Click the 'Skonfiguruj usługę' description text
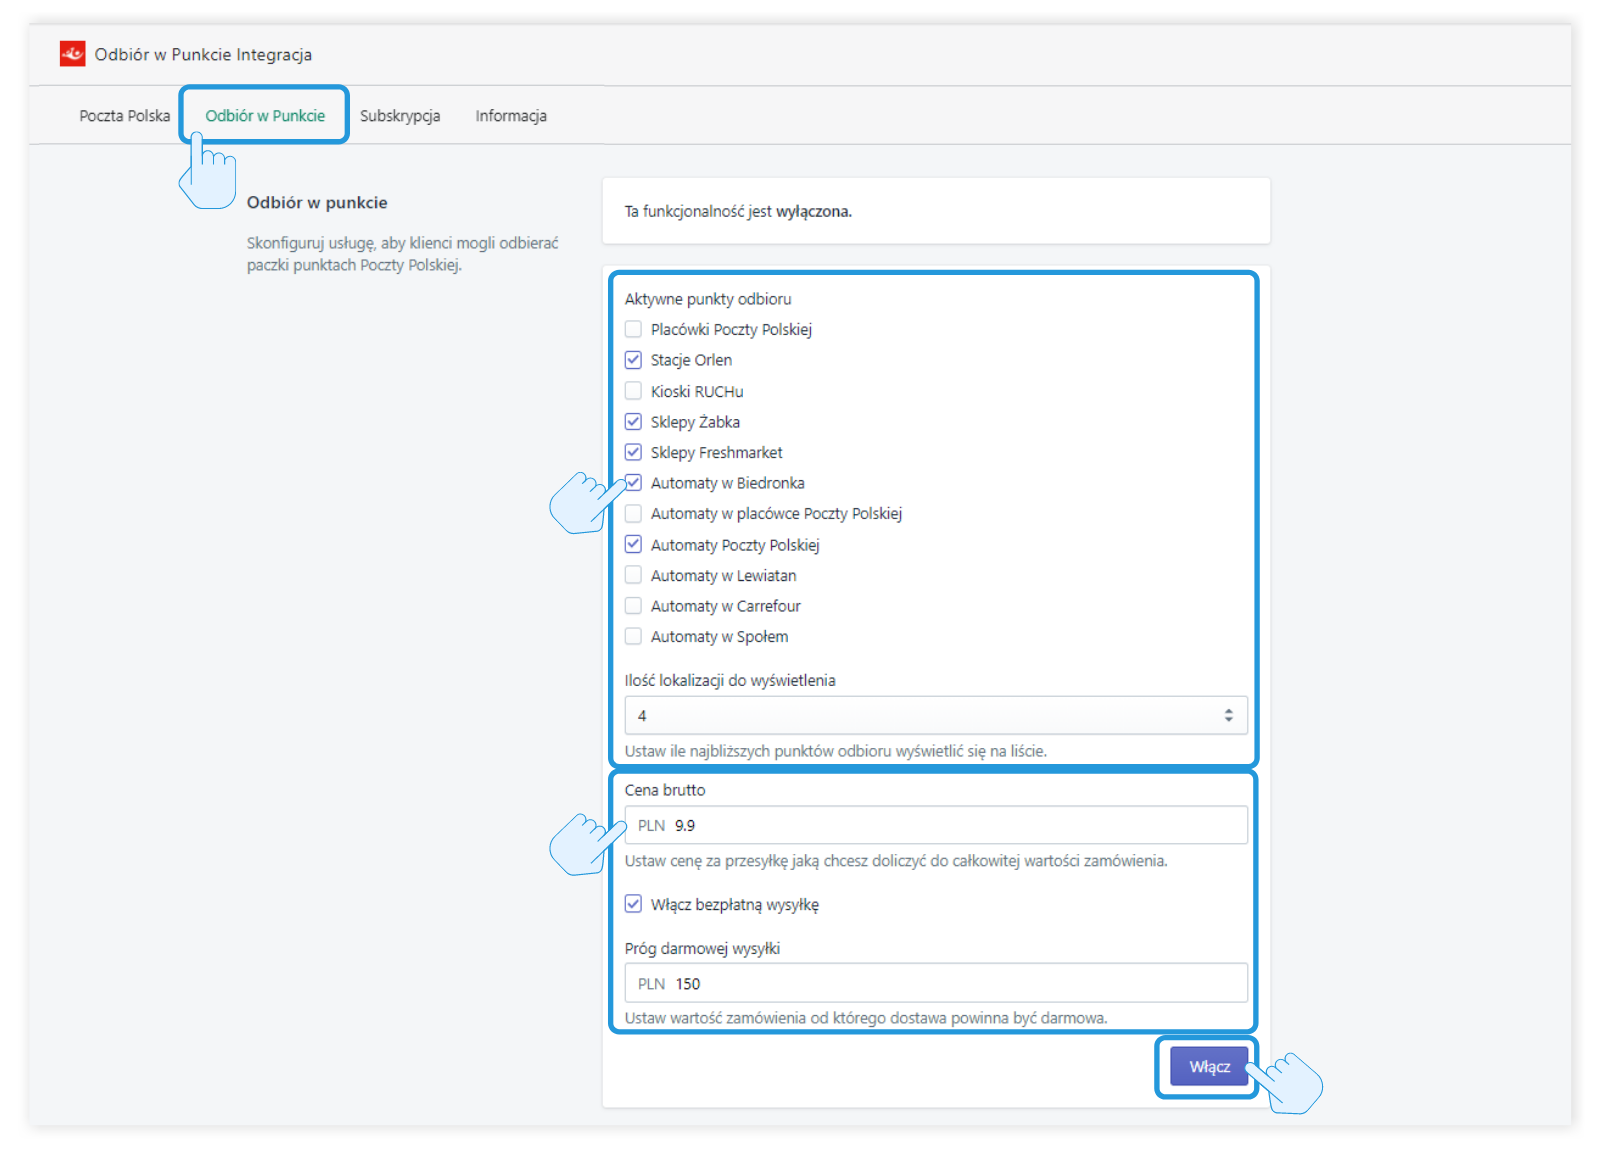 402,254
